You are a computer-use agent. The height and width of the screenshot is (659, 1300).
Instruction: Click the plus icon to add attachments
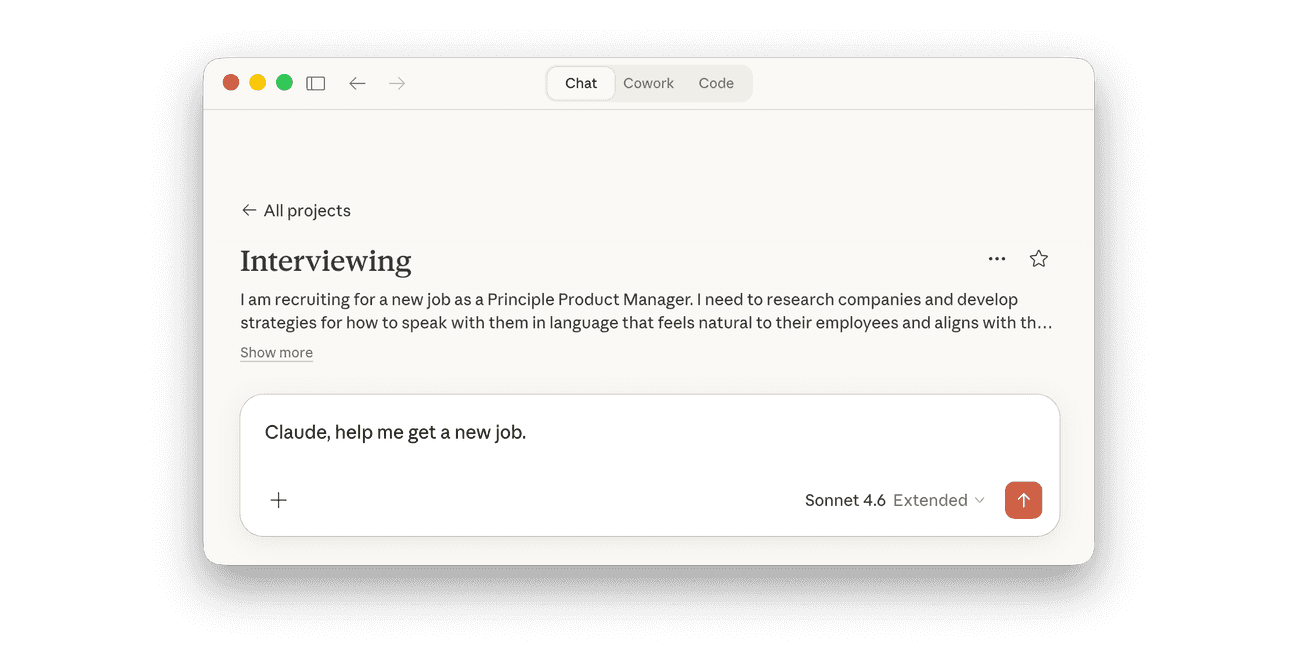(279, 500)
